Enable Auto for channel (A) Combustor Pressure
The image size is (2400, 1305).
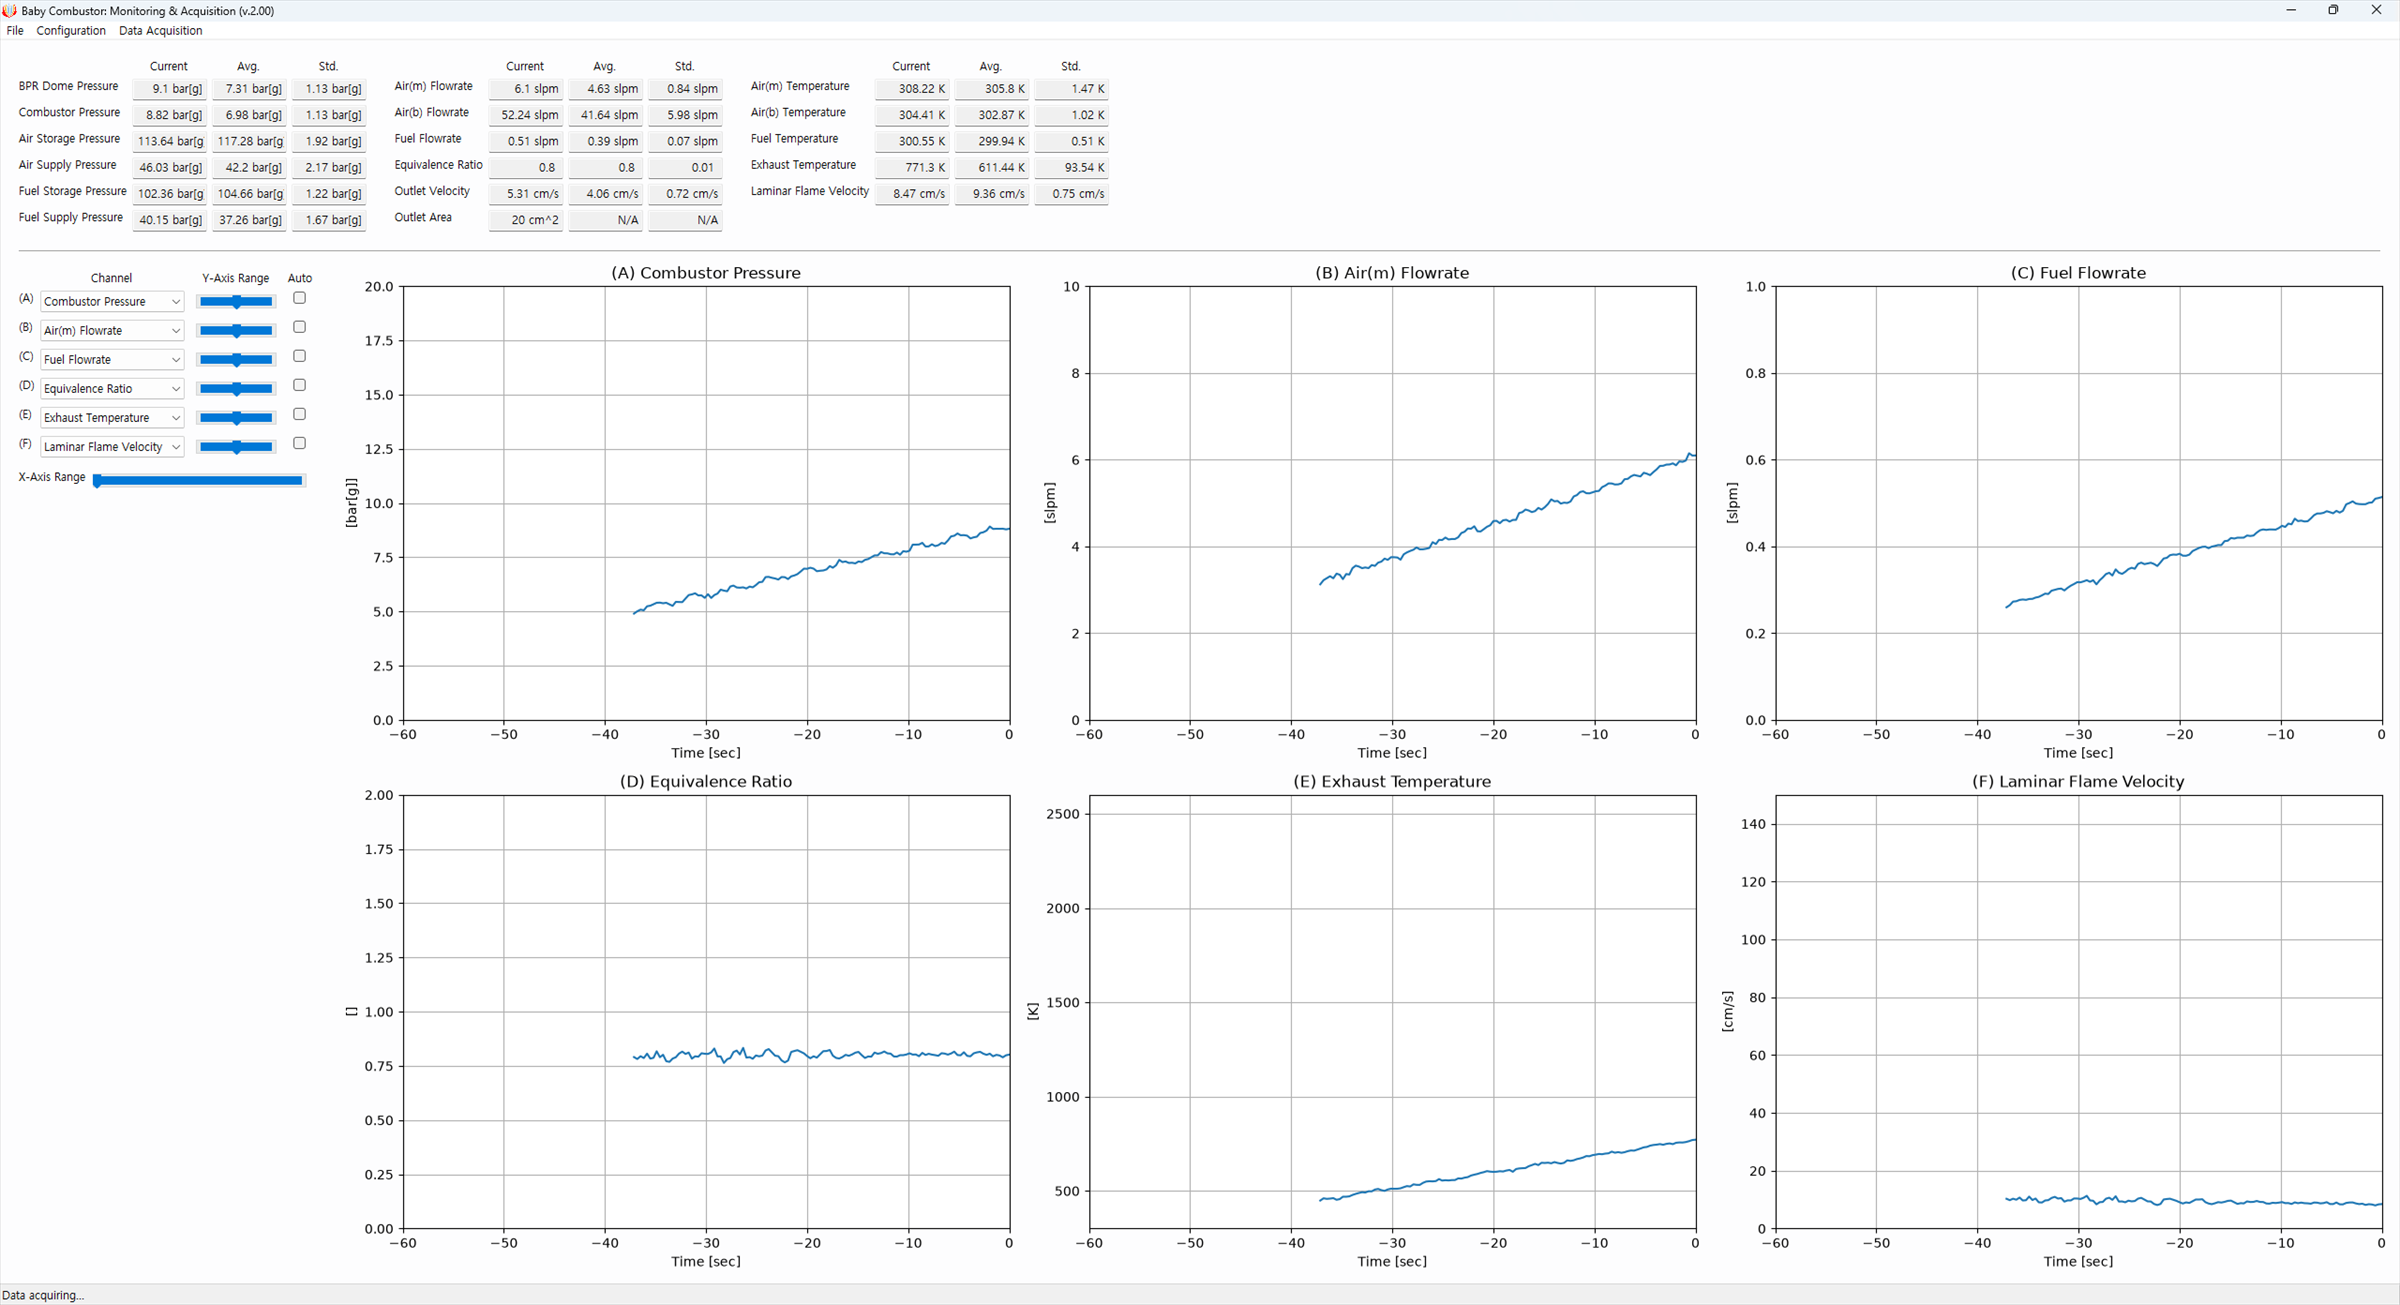299,298
